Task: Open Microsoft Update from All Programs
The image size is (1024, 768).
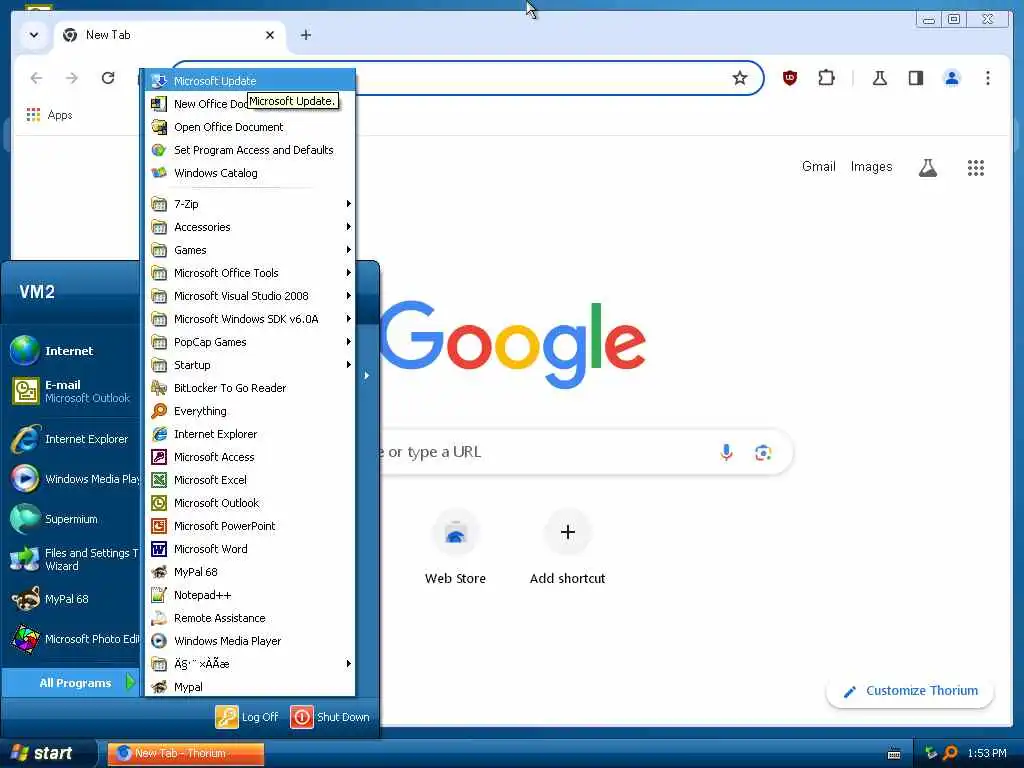Action: click(x=250, y=81)
